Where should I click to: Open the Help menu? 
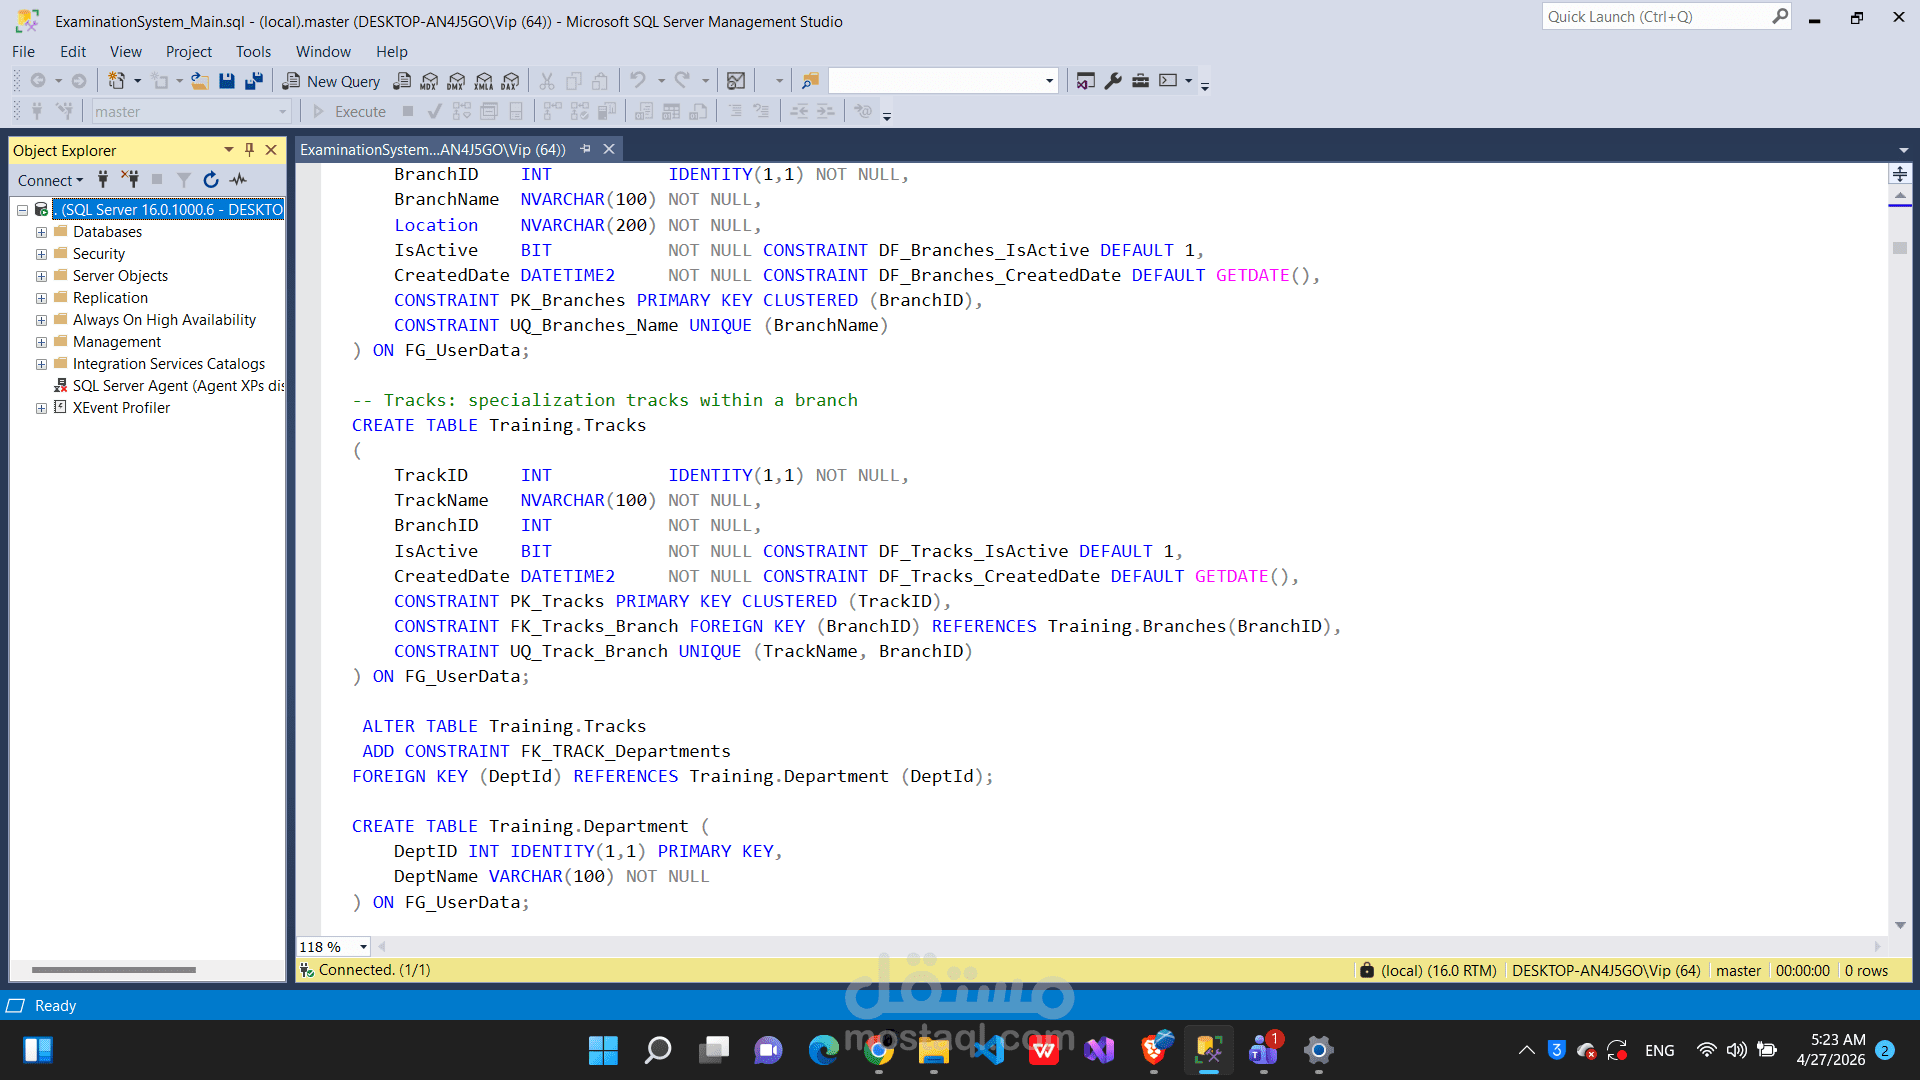tap(391, 52)
